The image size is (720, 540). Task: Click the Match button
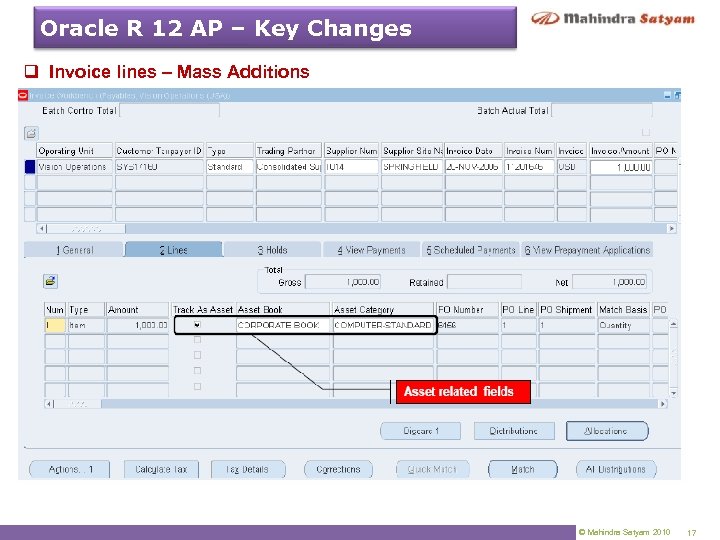(x=523, y=469)
